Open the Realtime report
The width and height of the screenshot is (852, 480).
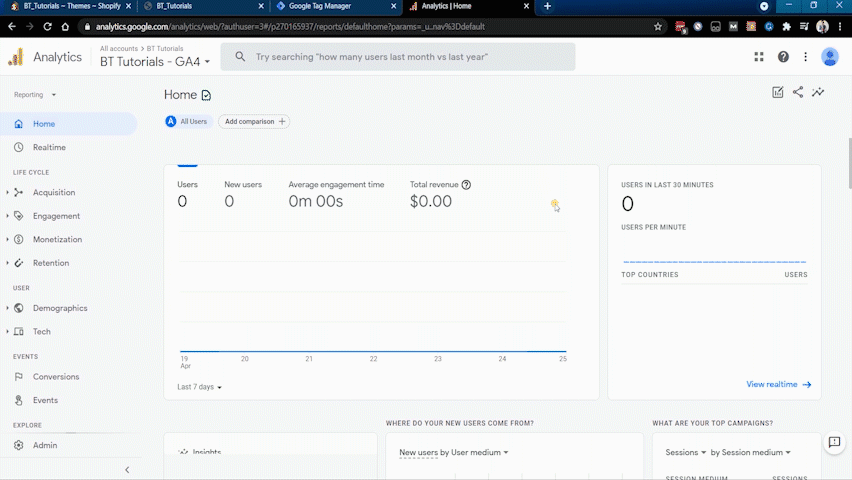click(x=49, y=147)
